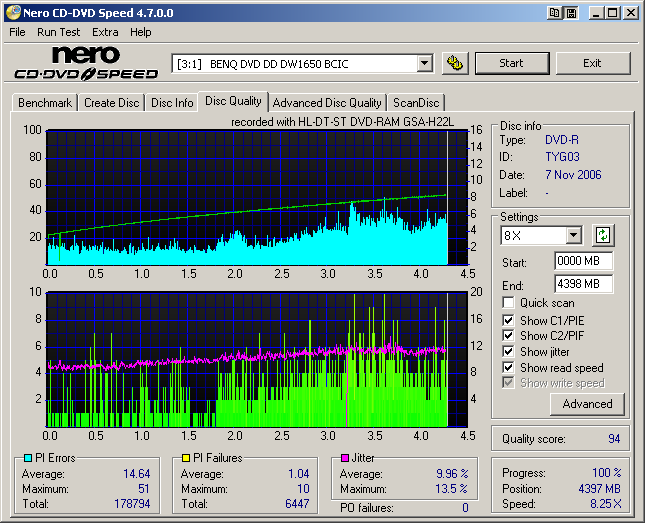
Task: Toggle the Quick scan checkbox
Action: (x=508, y=303)
